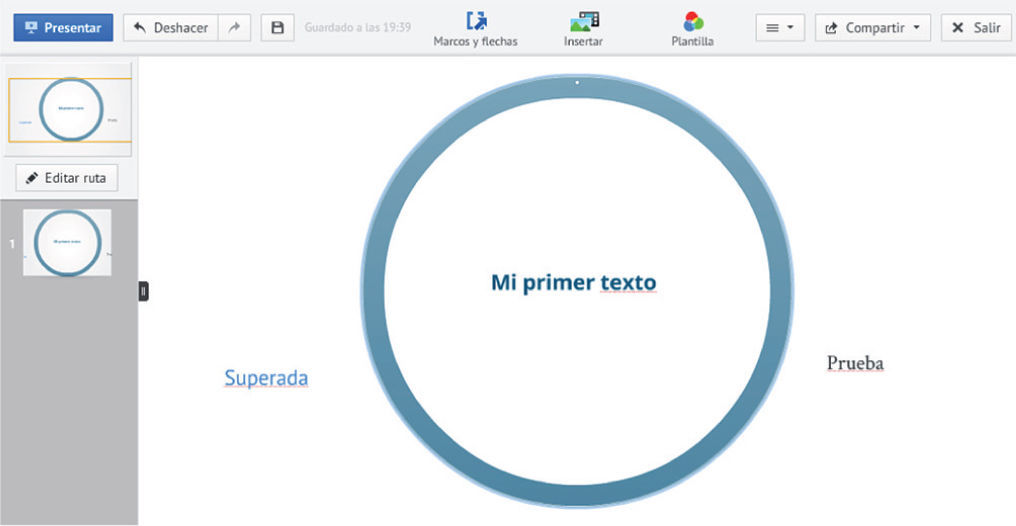Open the Plantilla color theme icon
1016x526 pixels.
click(x=693, y=29)
